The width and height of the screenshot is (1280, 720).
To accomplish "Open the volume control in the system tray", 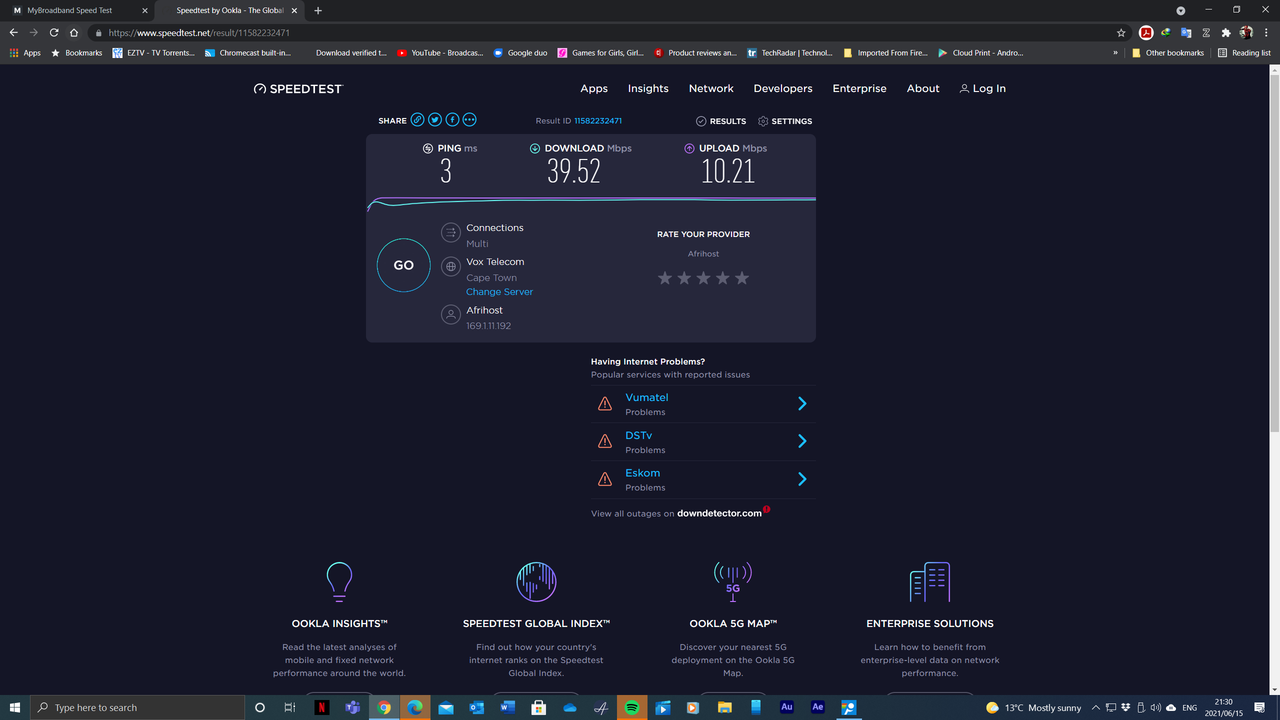I will pos(1155,707).
